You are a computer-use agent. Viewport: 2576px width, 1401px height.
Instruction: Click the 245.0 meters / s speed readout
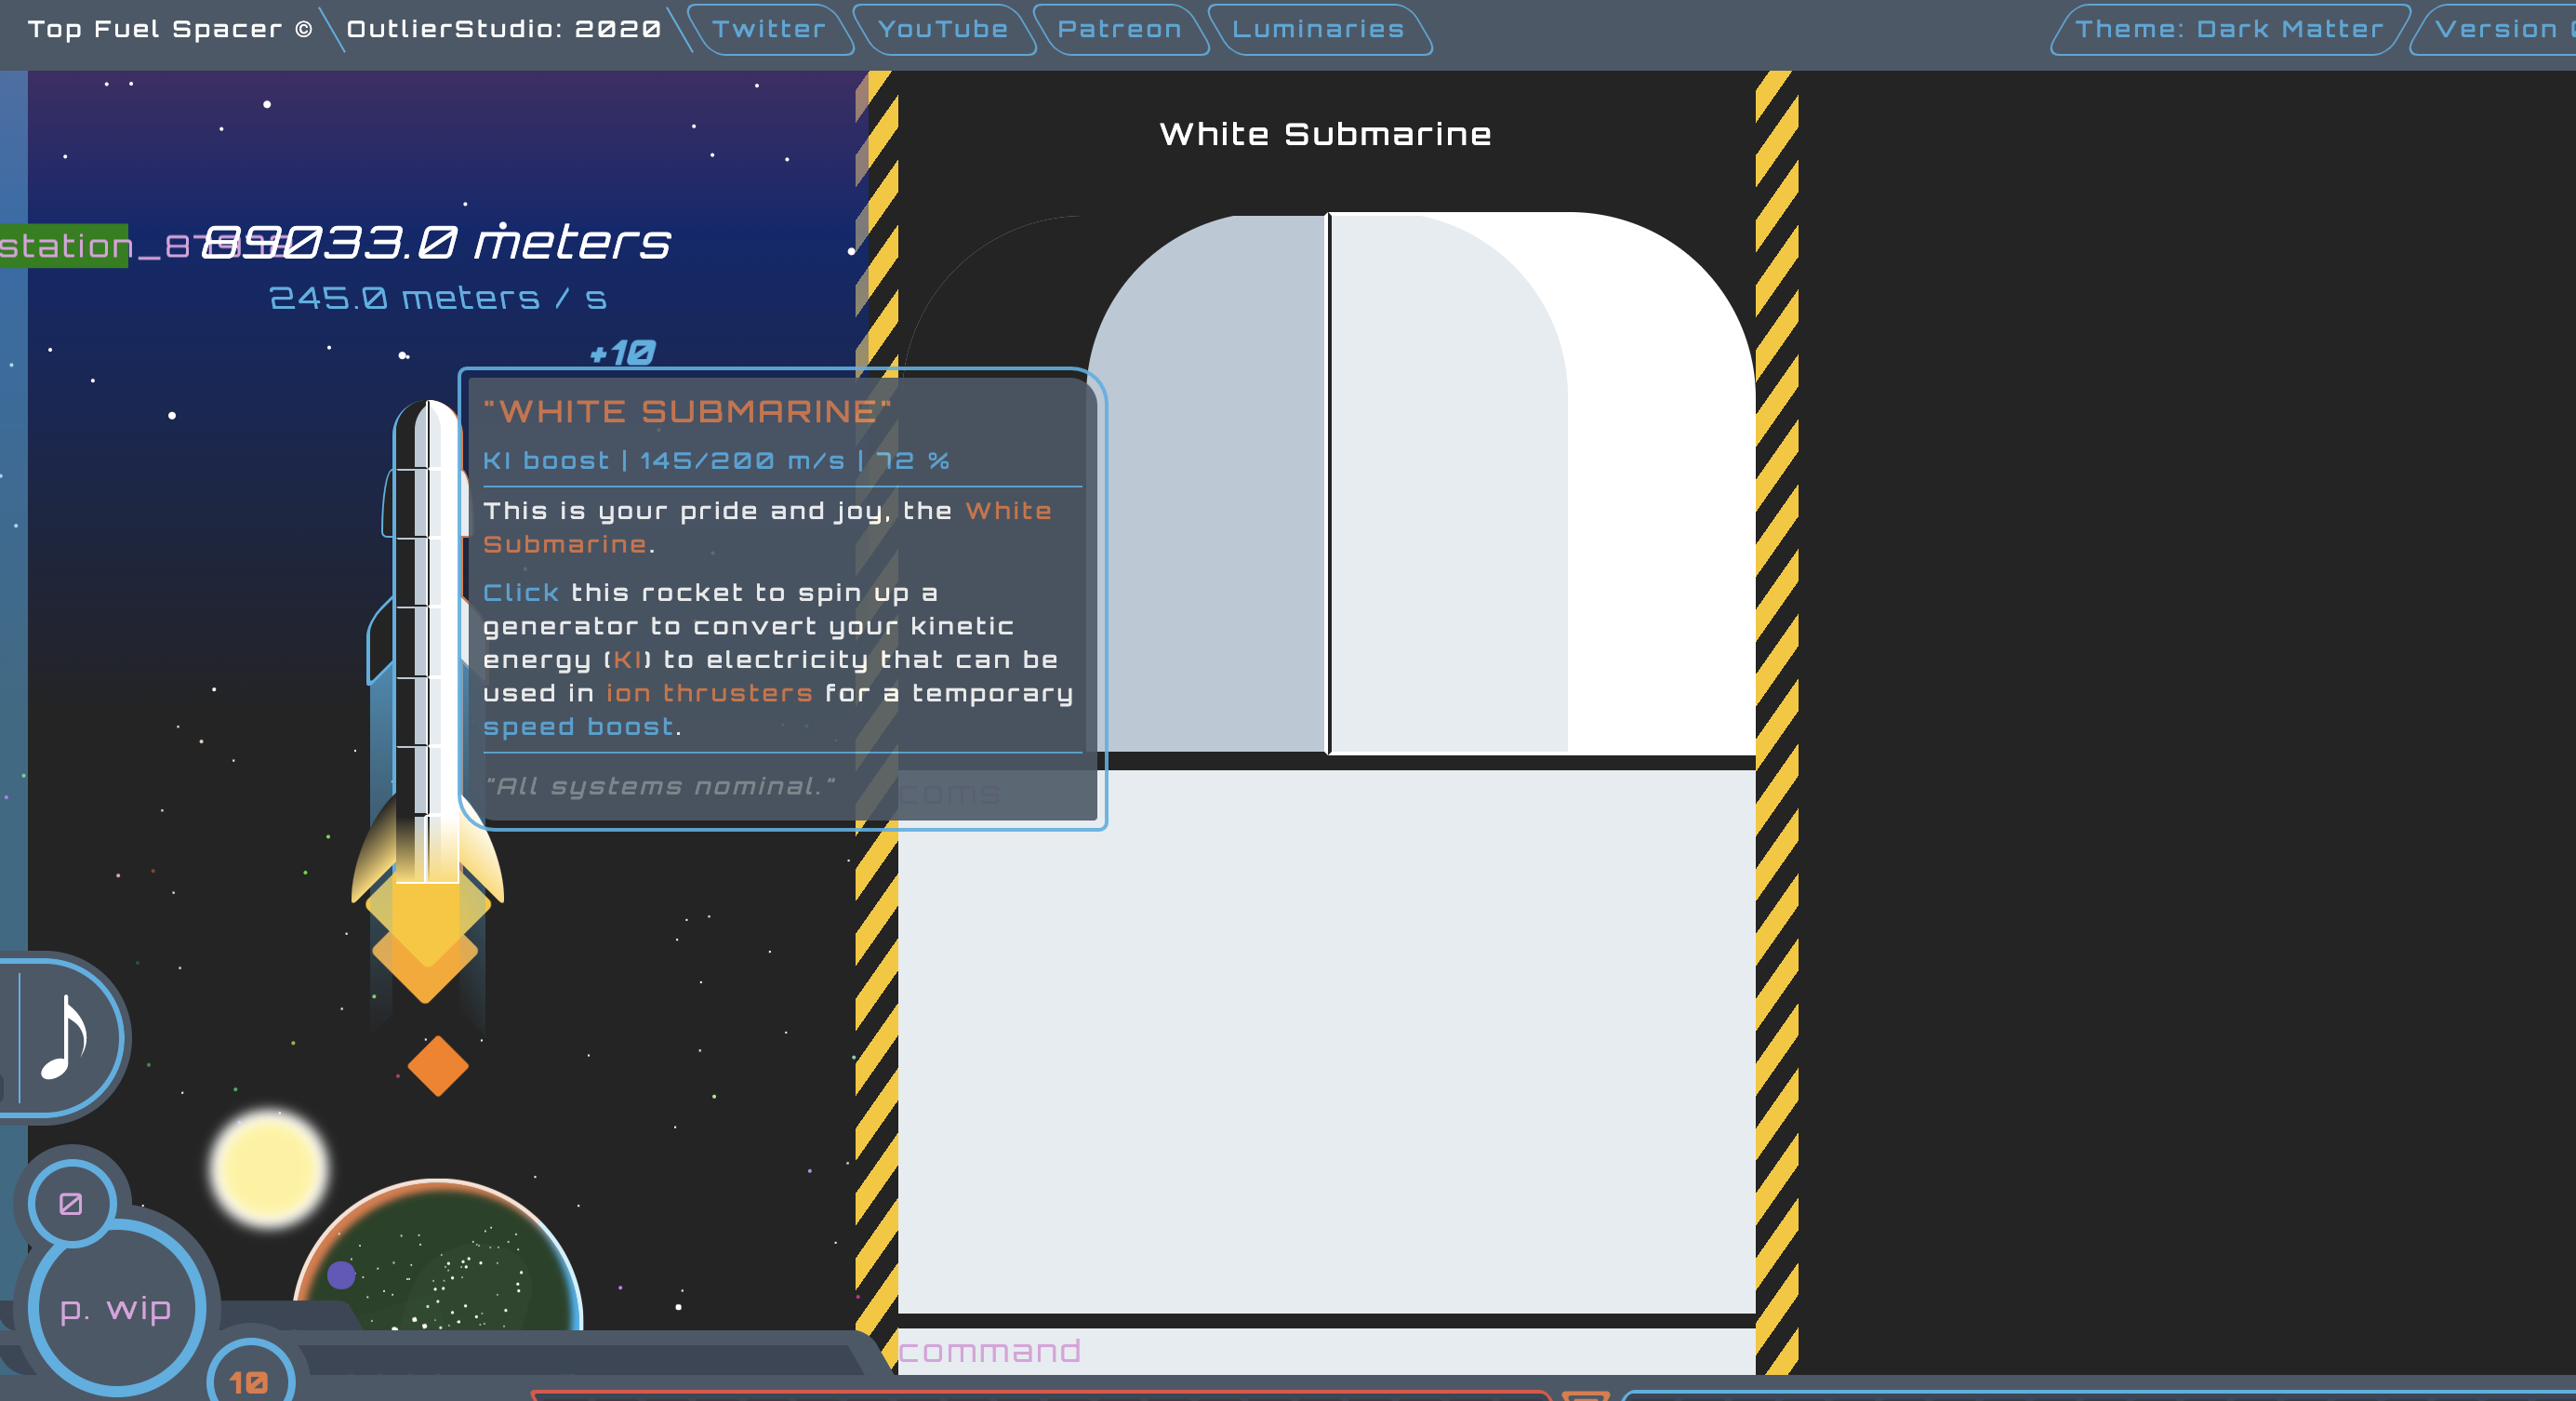pyautogui.click(x=438, y=298)
